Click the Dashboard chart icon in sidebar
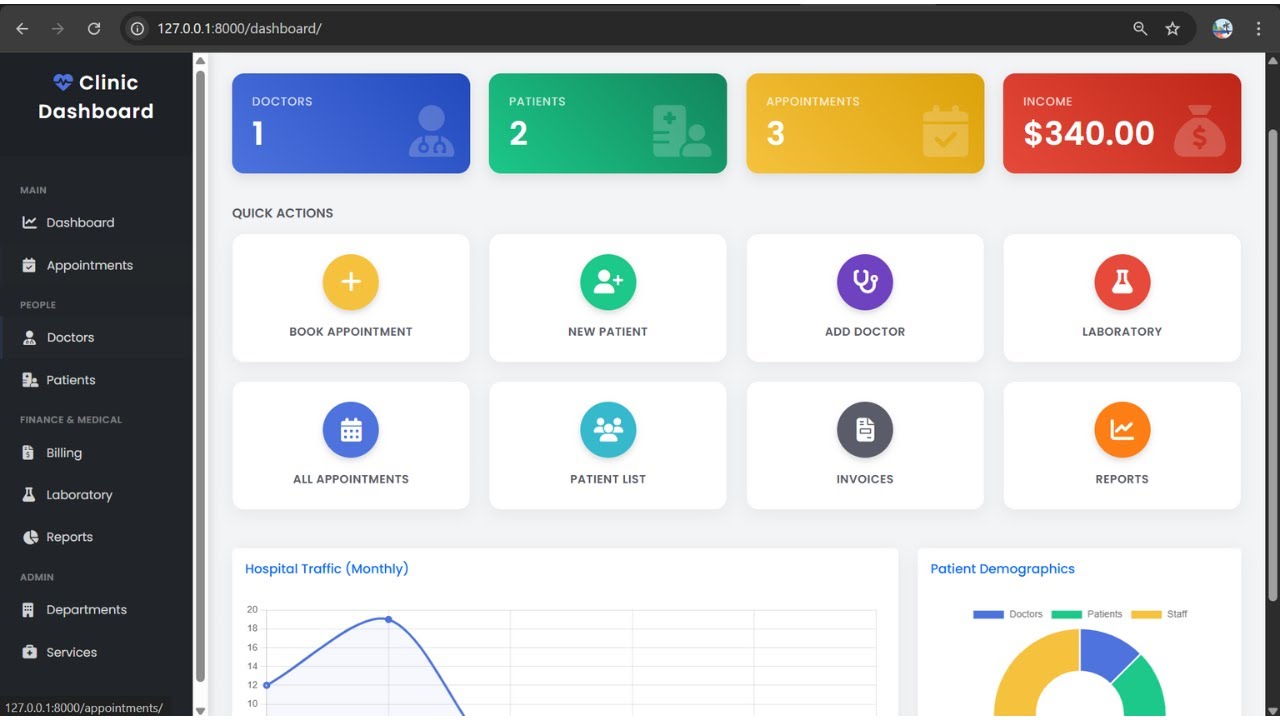The width and height of the screenshot is (1280, 720). pos(29,222)
